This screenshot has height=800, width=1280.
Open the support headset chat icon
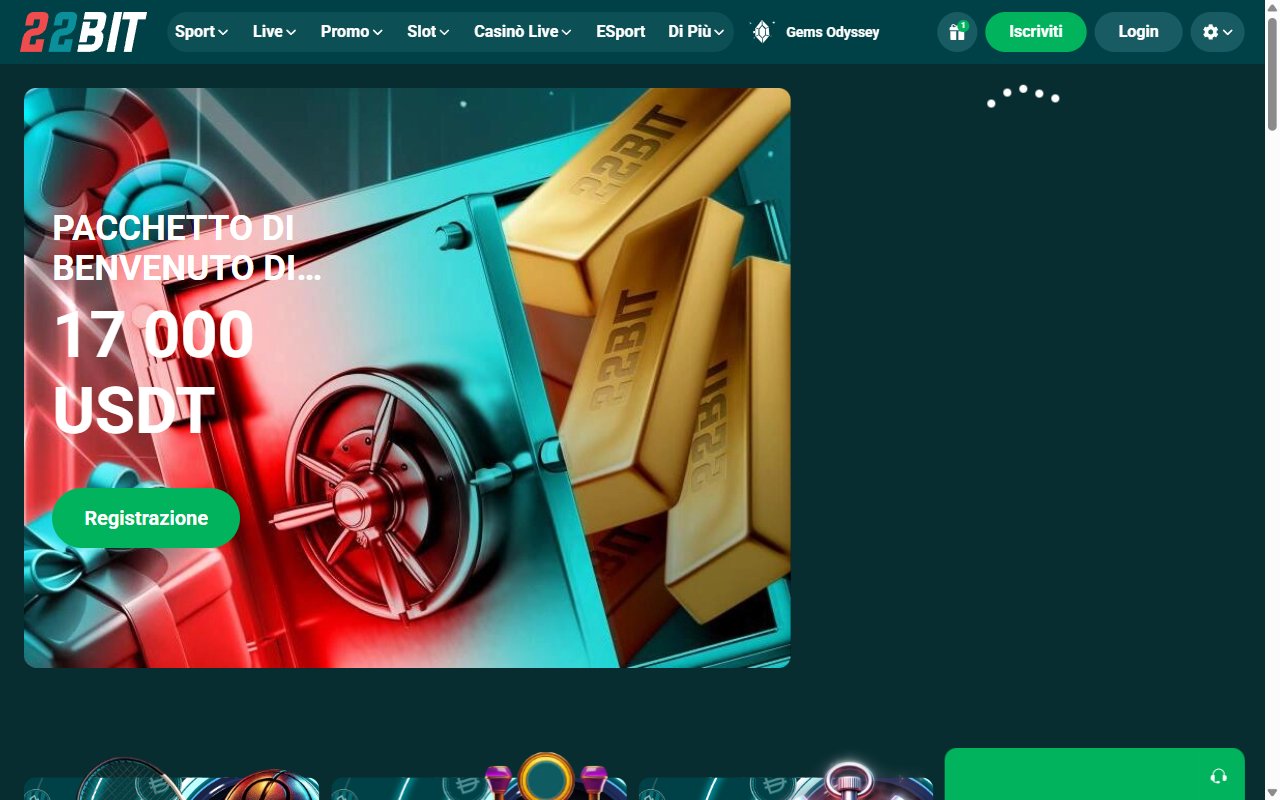click(1218, 776)
